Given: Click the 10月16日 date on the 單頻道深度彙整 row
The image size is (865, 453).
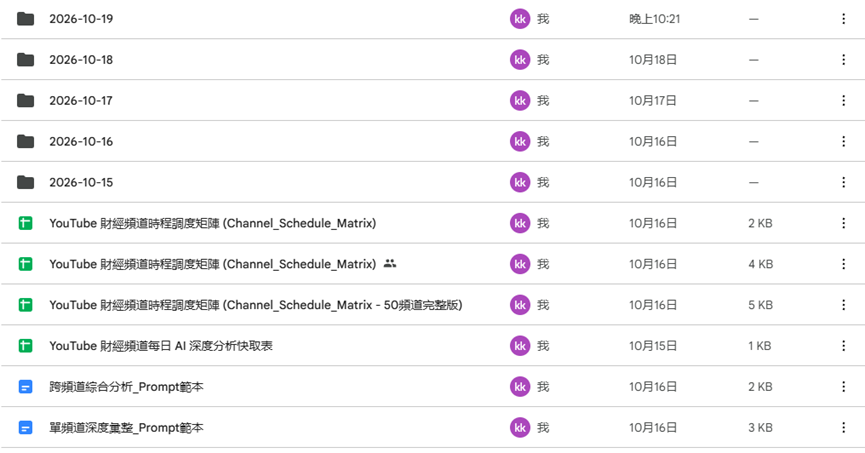Looking at the screenshot, I should pyautogui.click(x=653, y=427).
